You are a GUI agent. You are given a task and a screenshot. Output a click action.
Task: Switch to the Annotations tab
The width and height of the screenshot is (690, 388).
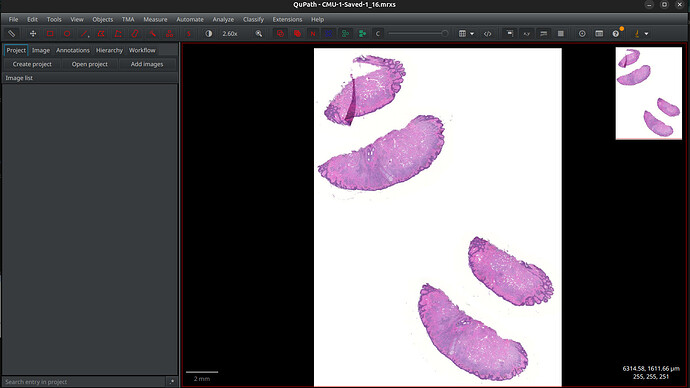73,50
